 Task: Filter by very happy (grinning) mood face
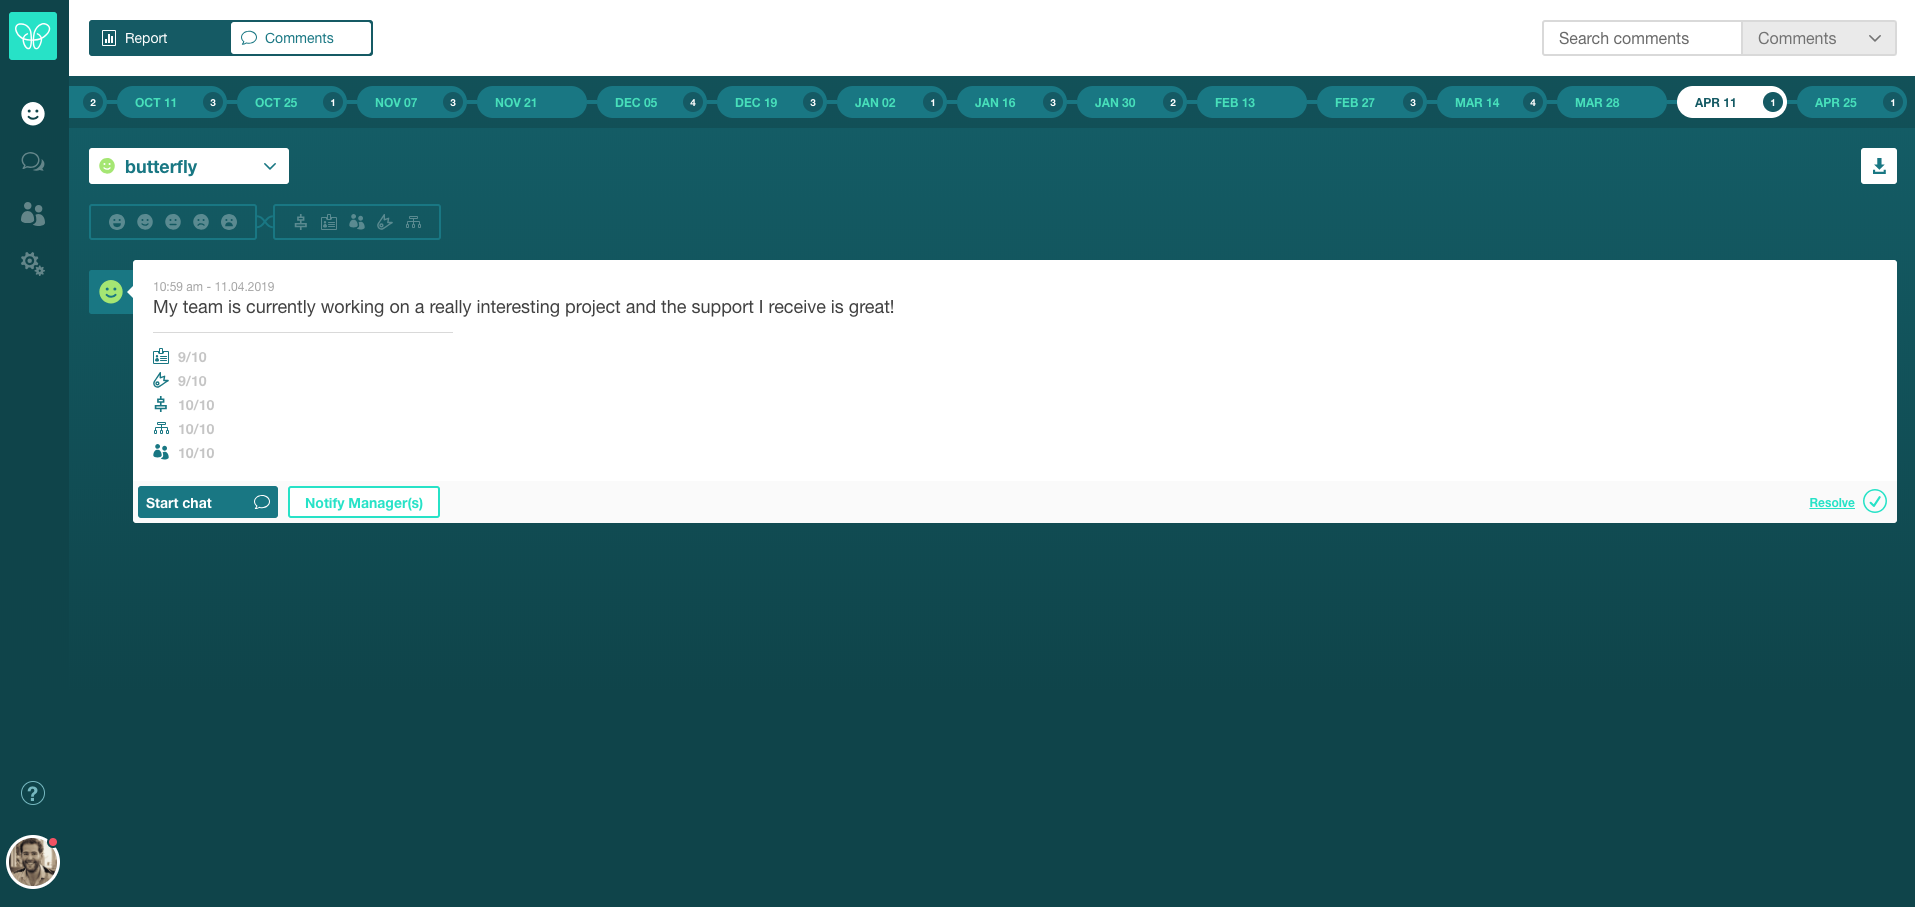(117, 222)
